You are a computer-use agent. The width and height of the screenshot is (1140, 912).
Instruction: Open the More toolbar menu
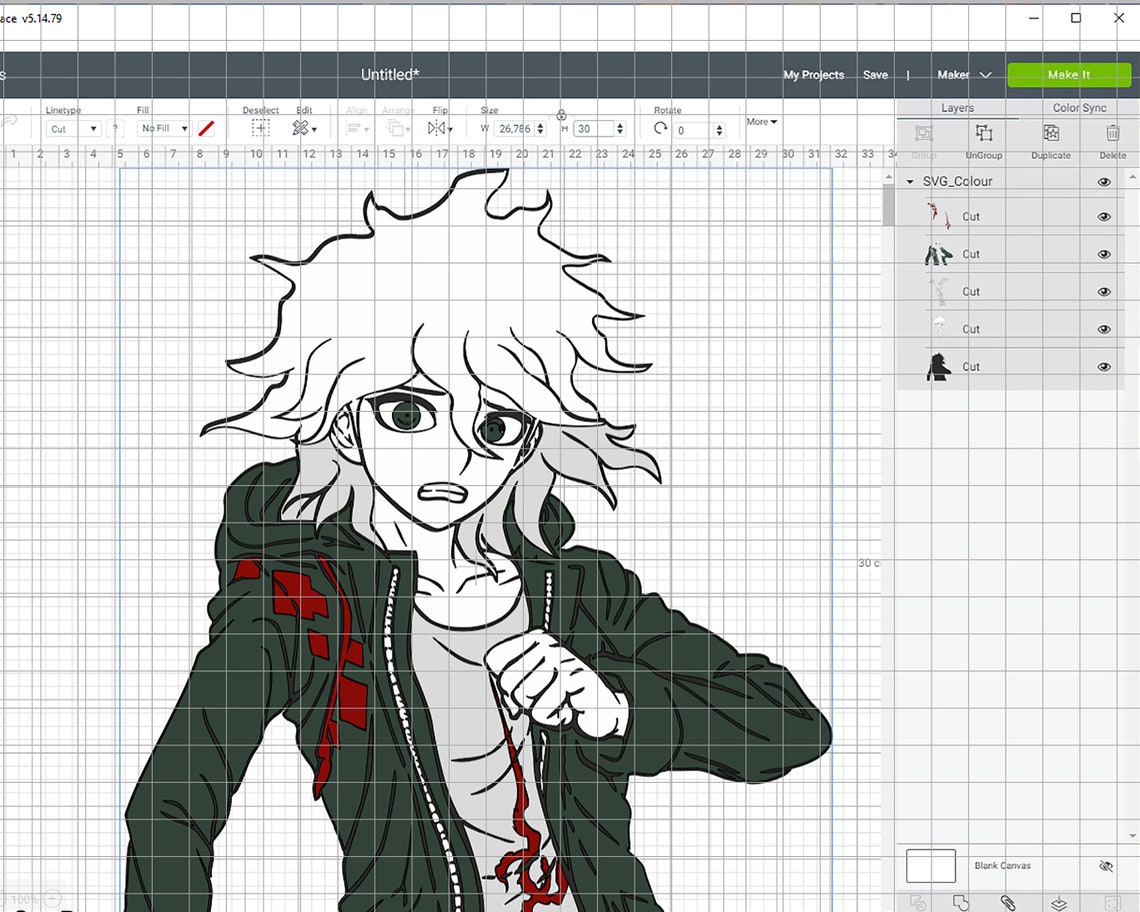pos(761,121)
